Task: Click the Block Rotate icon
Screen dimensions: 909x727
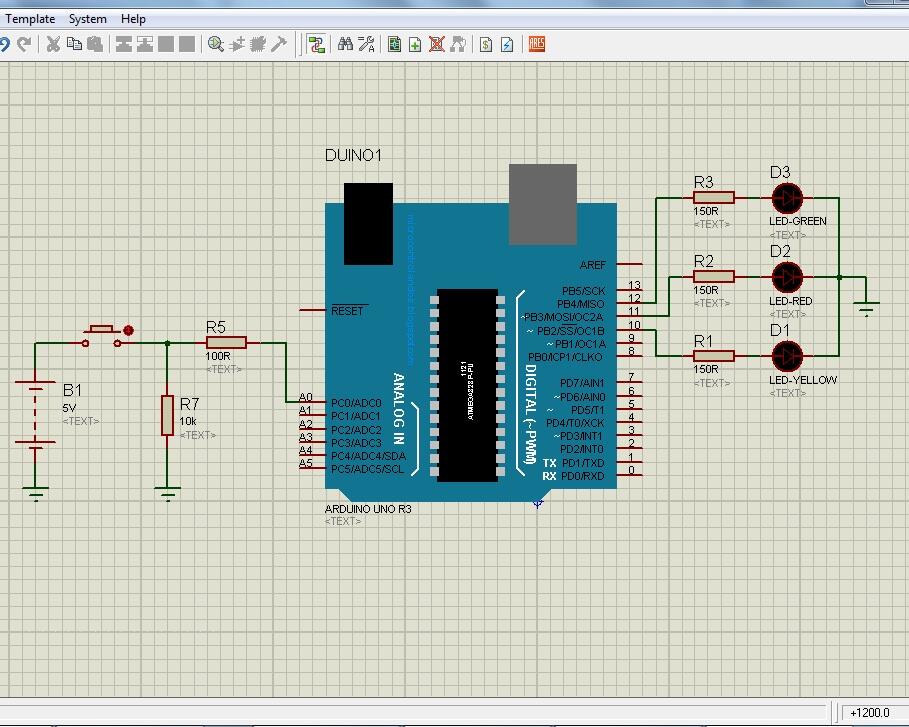Action: tap(166, 44)
